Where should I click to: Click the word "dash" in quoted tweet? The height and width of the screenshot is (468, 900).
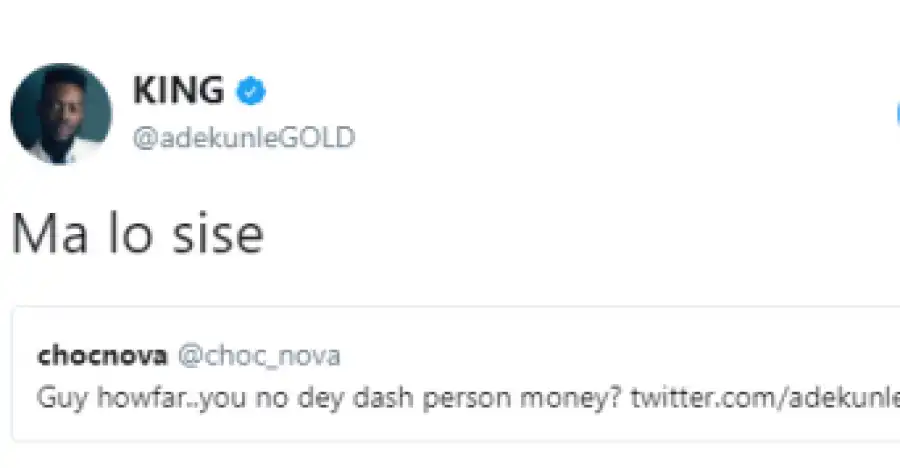click(x=383, y=397)
